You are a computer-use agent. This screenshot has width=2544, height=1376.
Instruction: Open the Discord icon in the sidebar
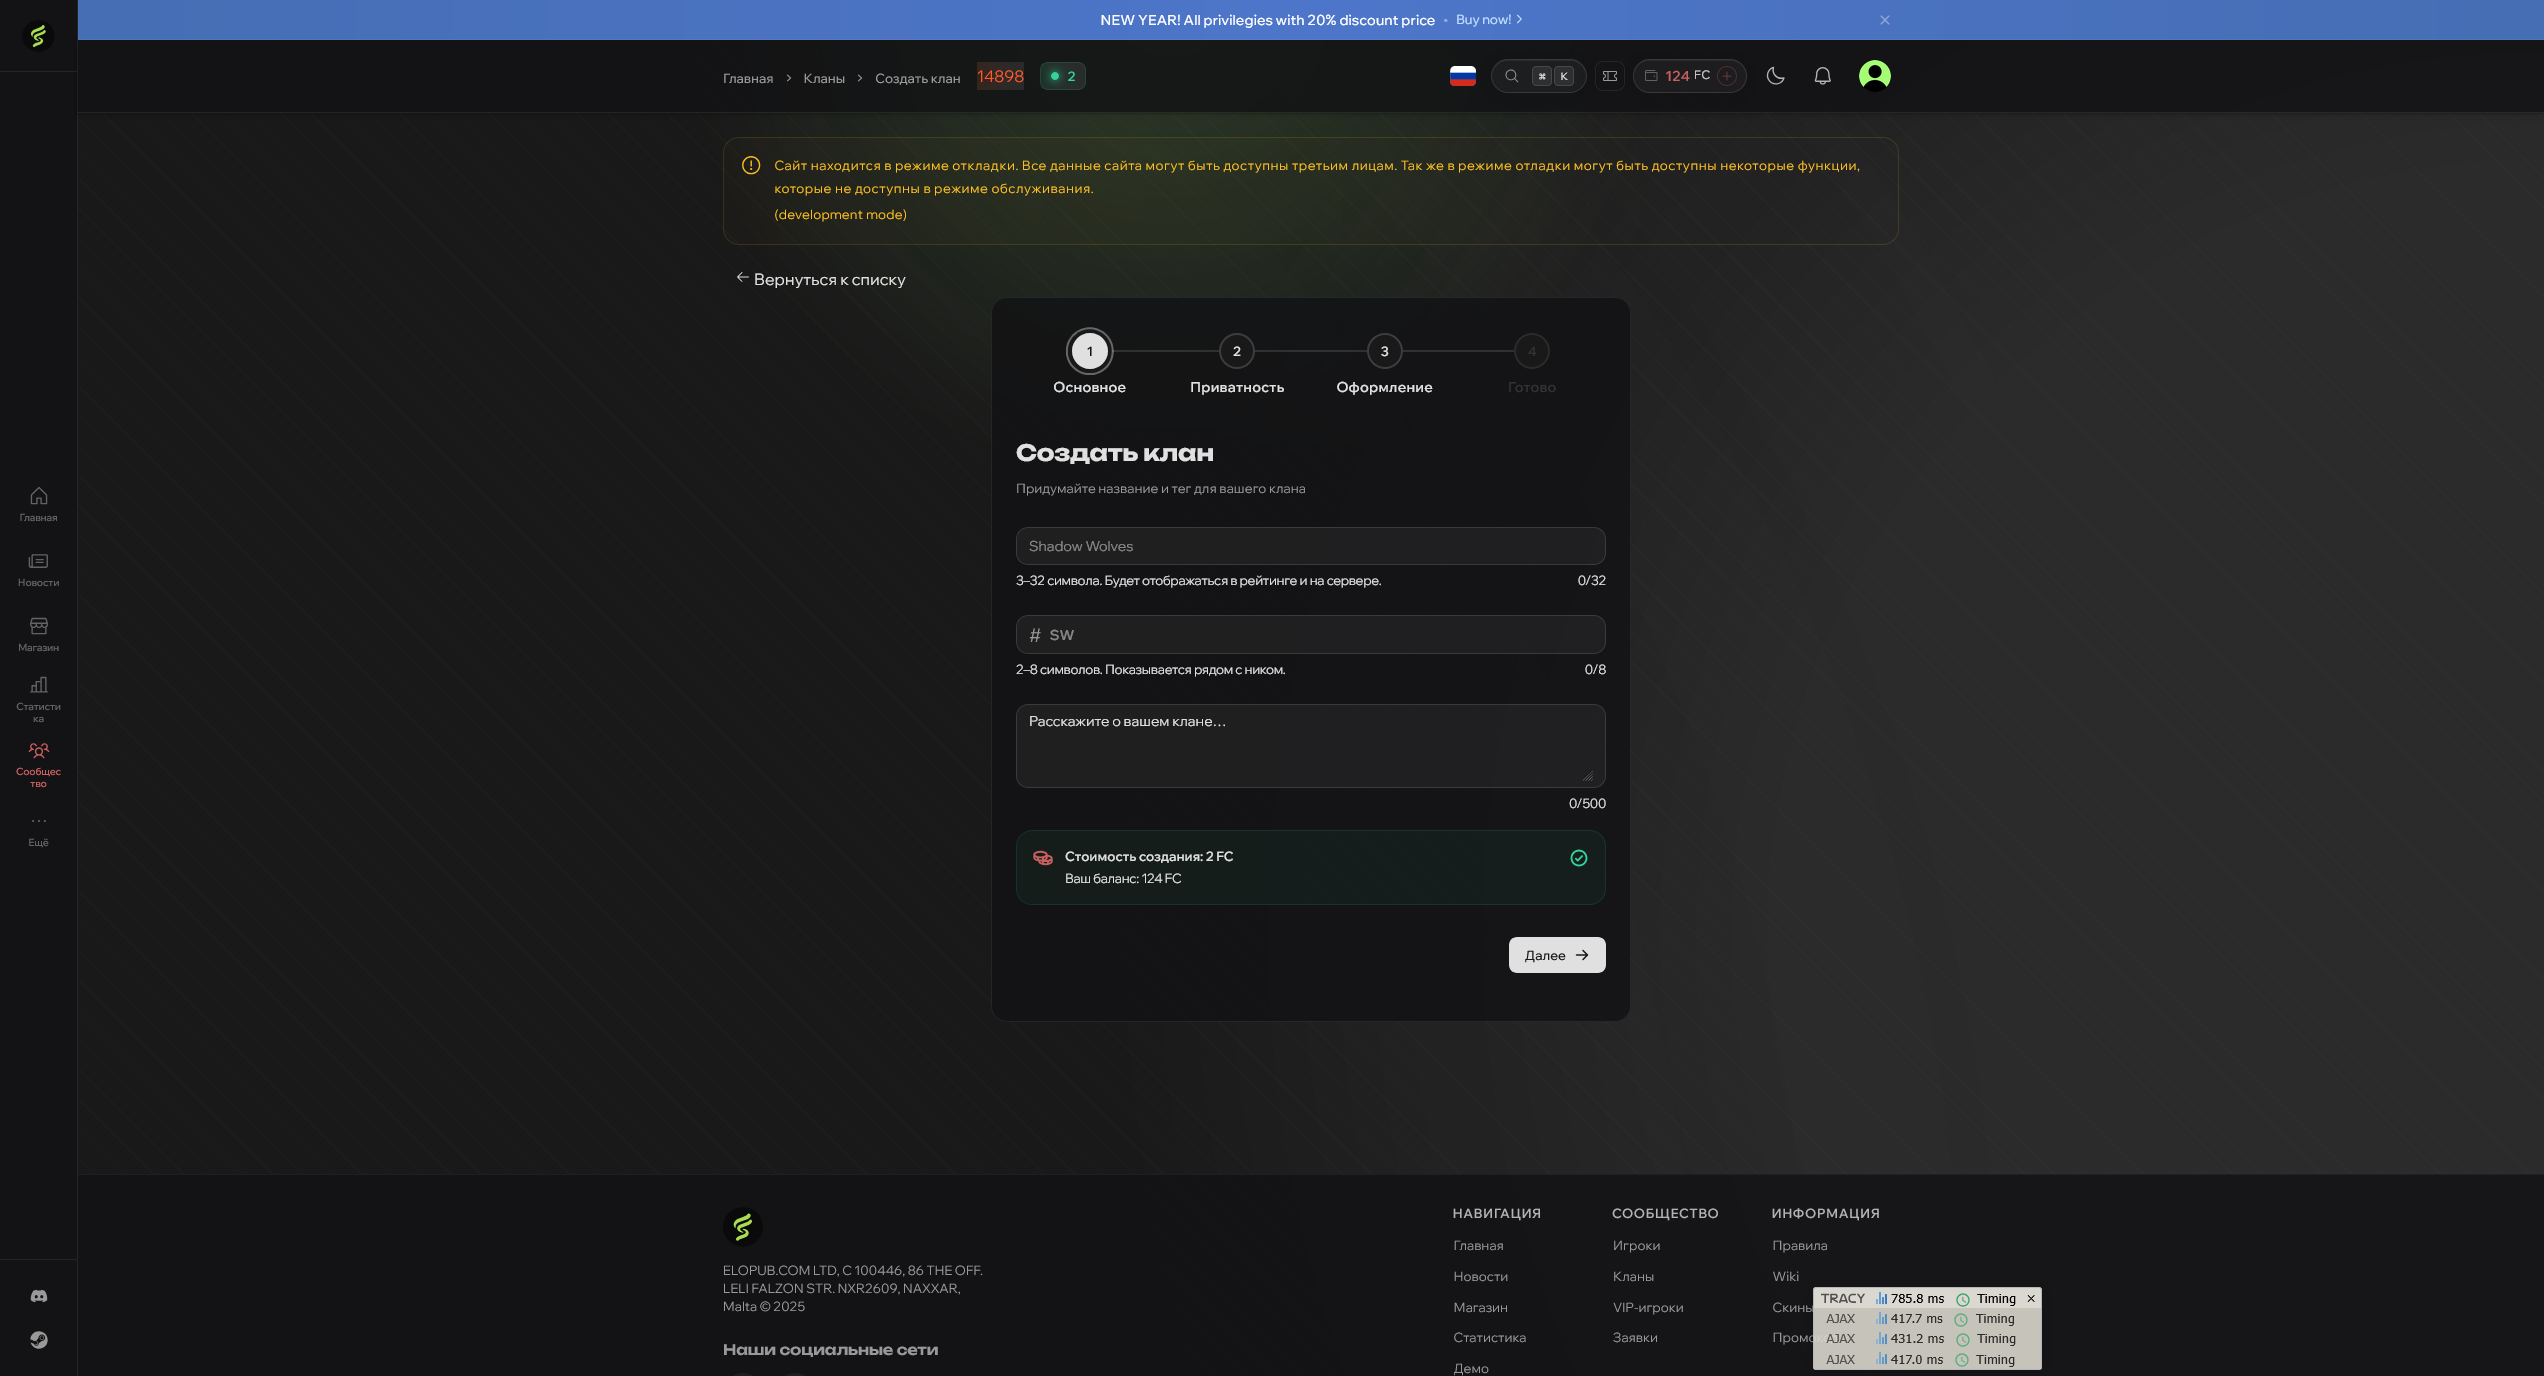click(x=38, y=1295)
